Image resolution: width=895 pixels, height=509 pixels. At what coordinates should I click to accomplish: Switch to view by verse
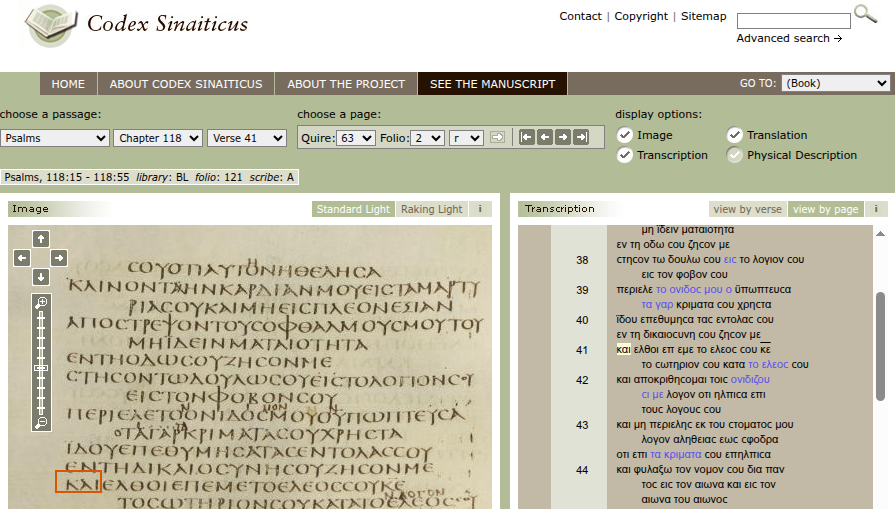747,209
